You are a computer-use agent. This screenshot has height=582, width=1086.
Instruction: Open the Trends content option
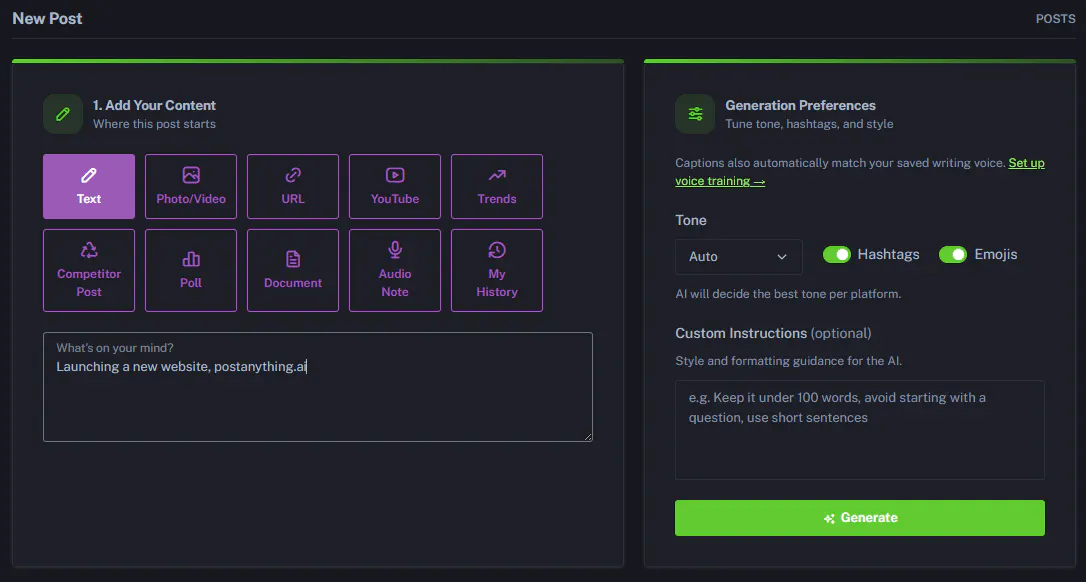pos(497,186)
